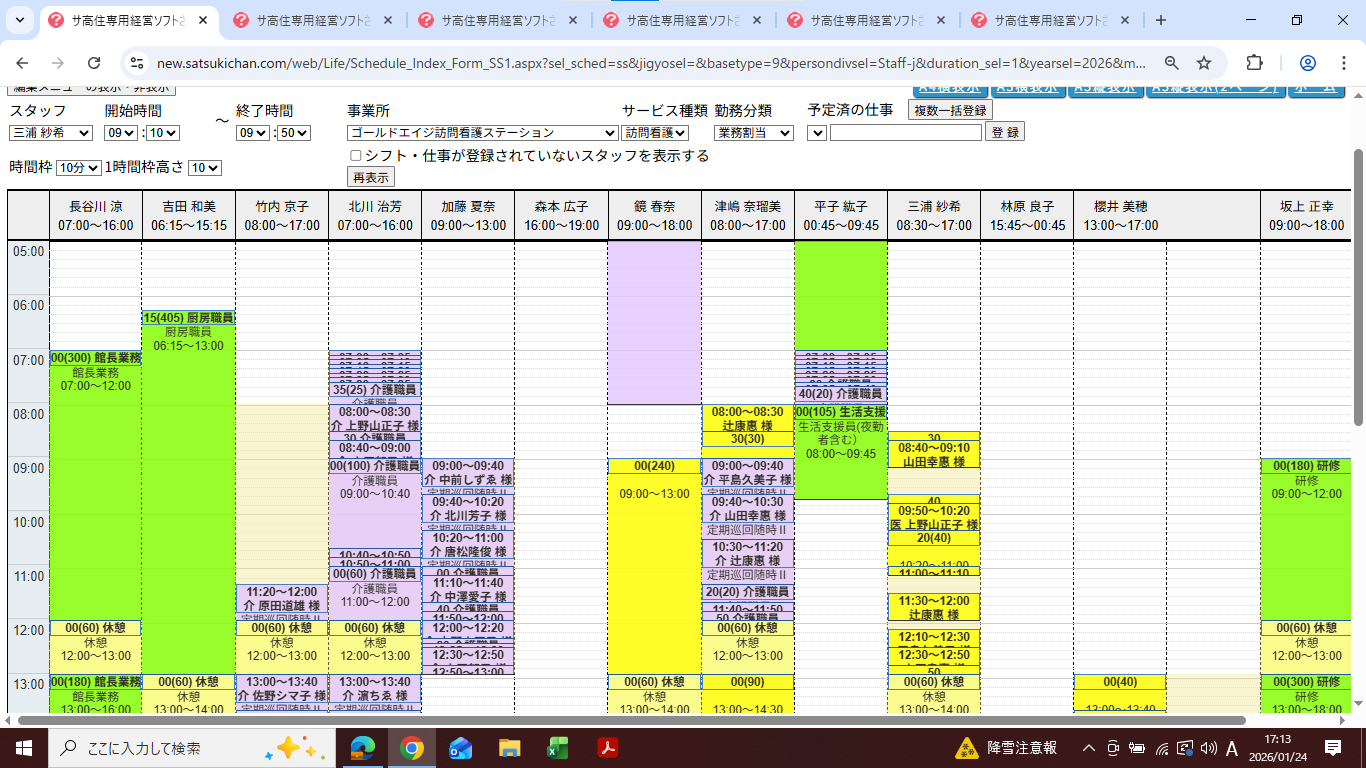Click the 予定済の仕事 text input field

pyautogui.click(x=905, y=132)
